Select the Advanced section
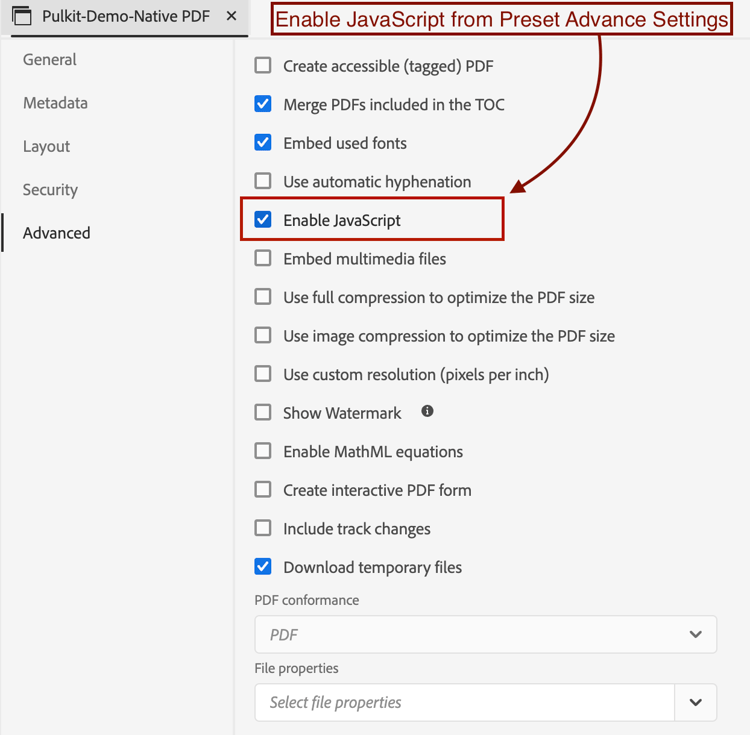 click(56, 233)
